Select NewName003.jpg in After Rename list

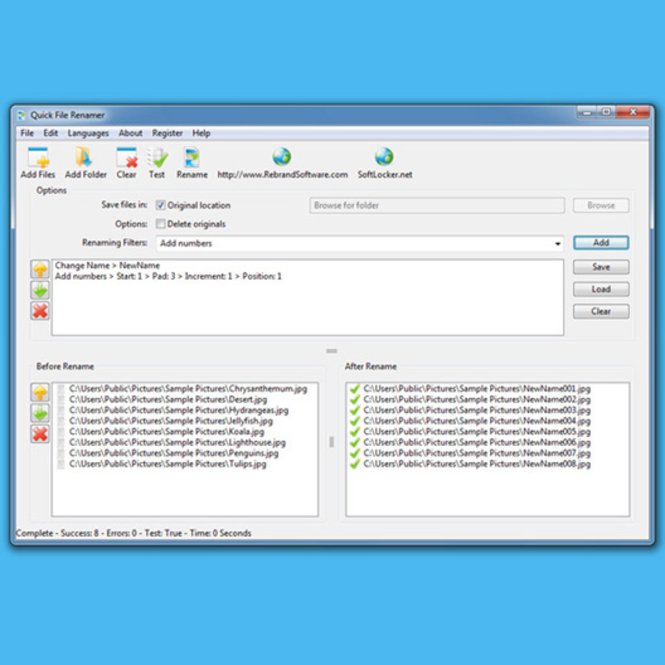click(x=477, y=410)
